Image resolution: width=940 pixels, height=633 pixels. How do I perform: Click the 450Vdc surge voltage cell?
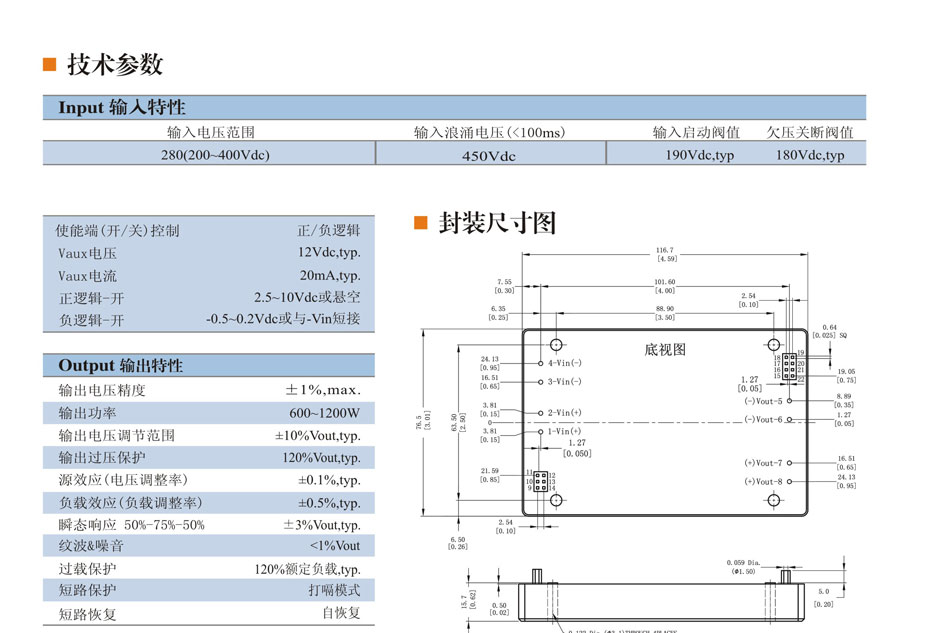(489, 155)
